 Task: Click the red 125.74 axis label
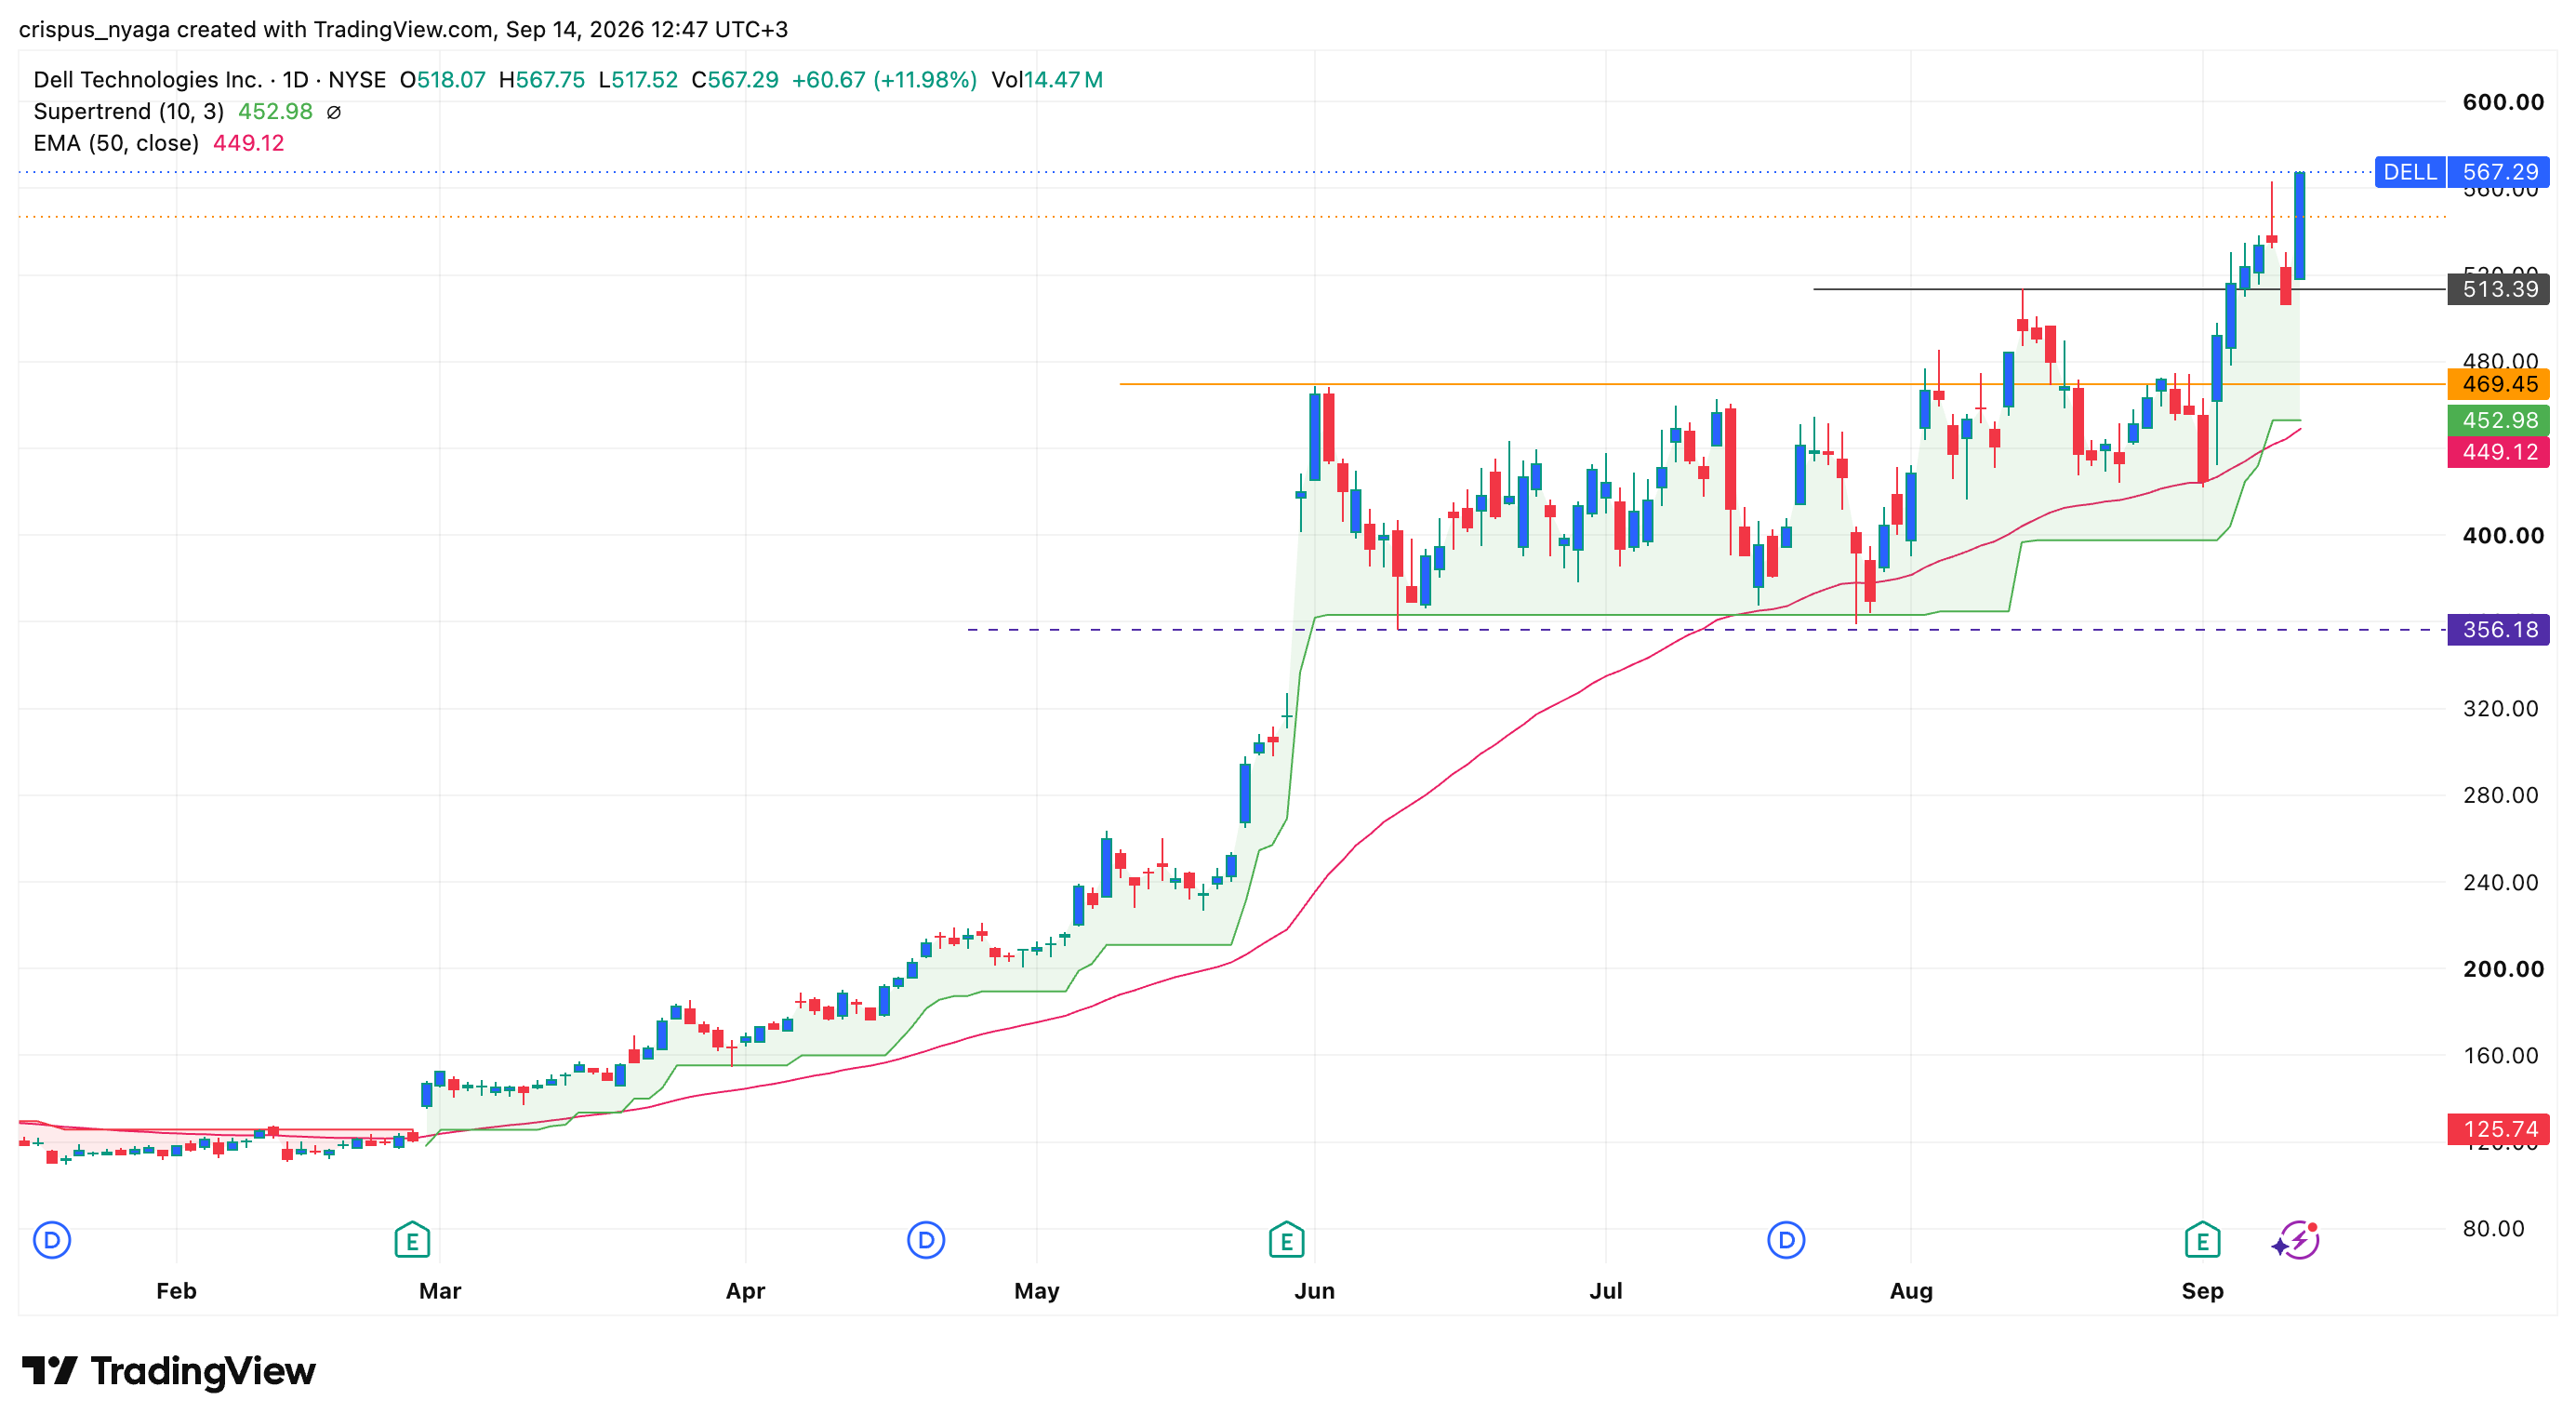(x=2498, y=1129)
